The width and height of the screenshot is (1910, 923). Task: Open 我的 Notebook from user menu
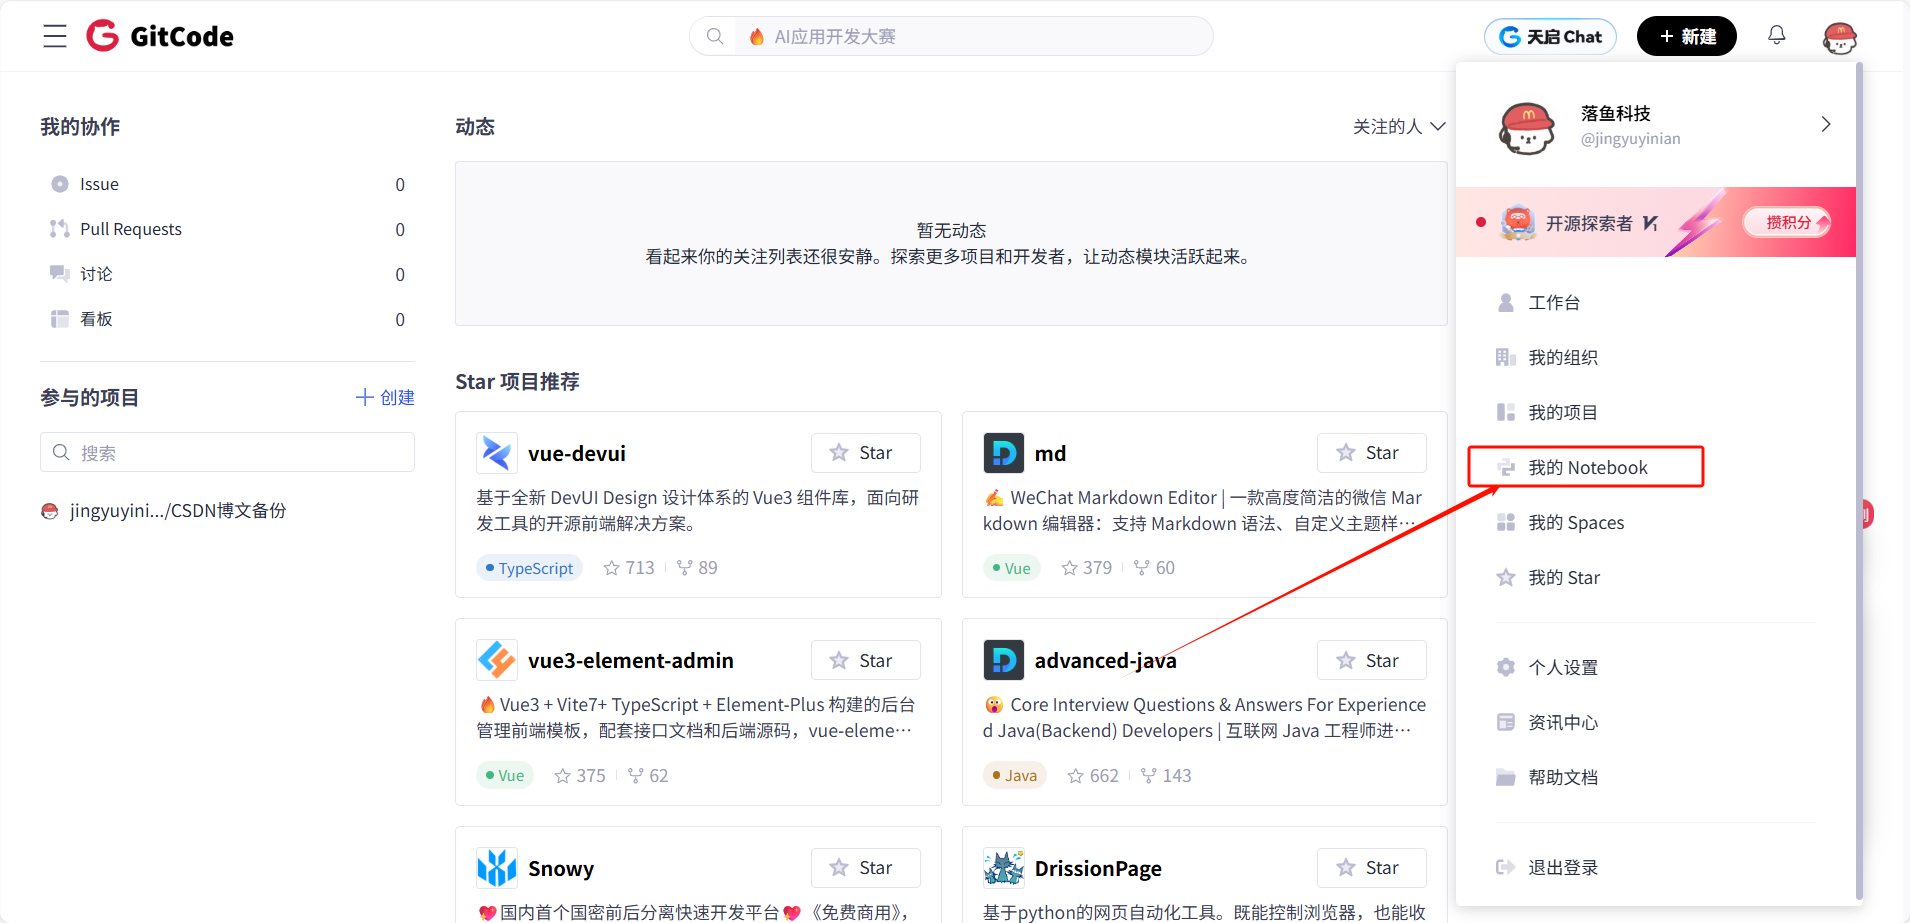pos(1586,467)
